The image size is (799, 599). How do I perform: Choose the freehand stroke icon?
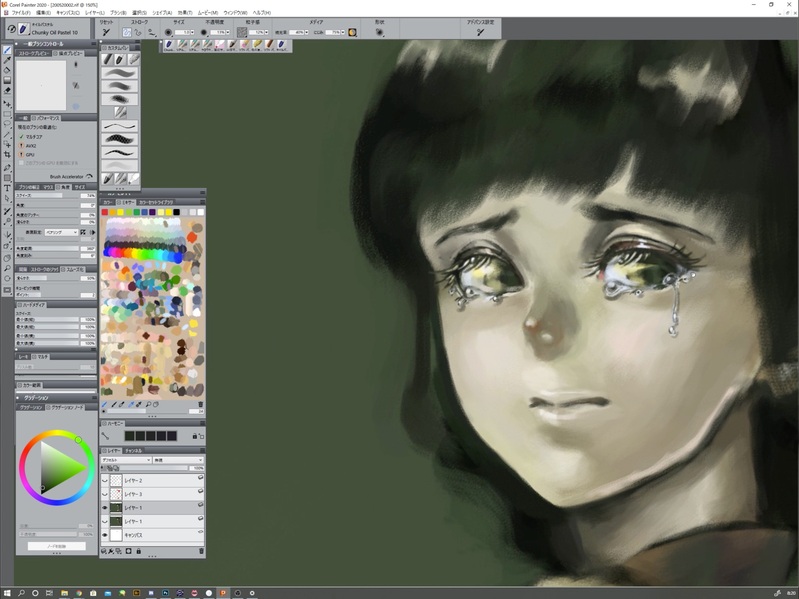pos(127,32)
